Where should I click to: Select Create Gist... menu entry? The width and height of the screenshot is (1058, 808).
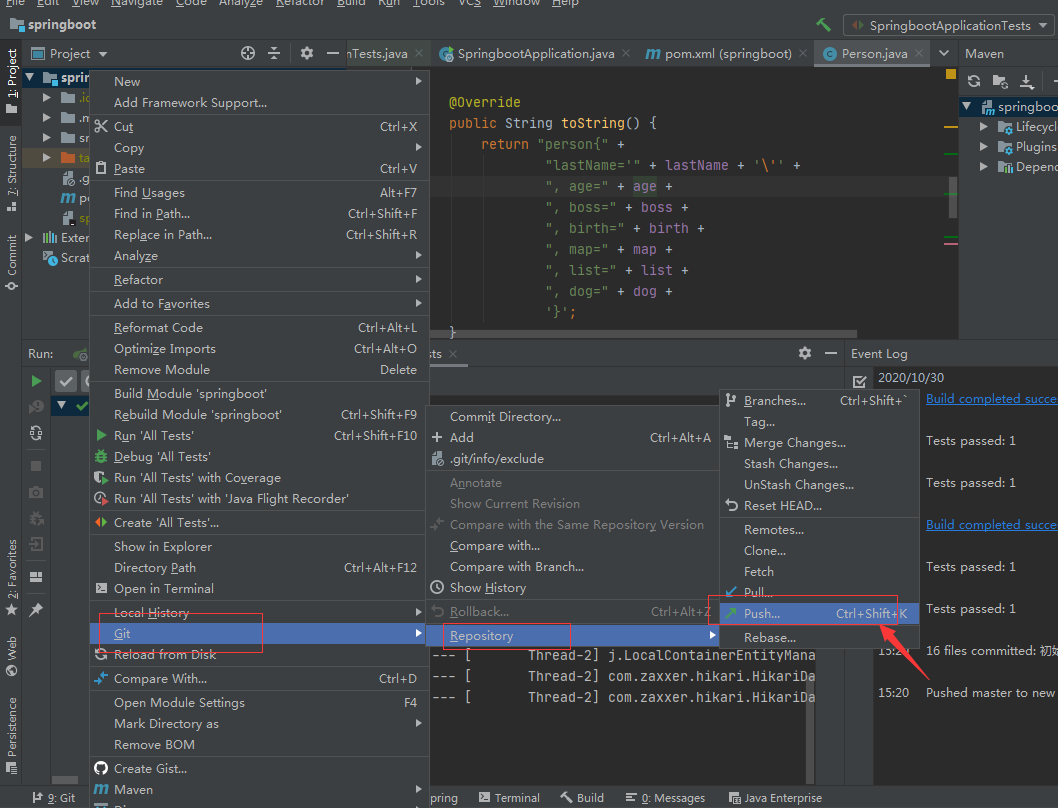[259, 768]
